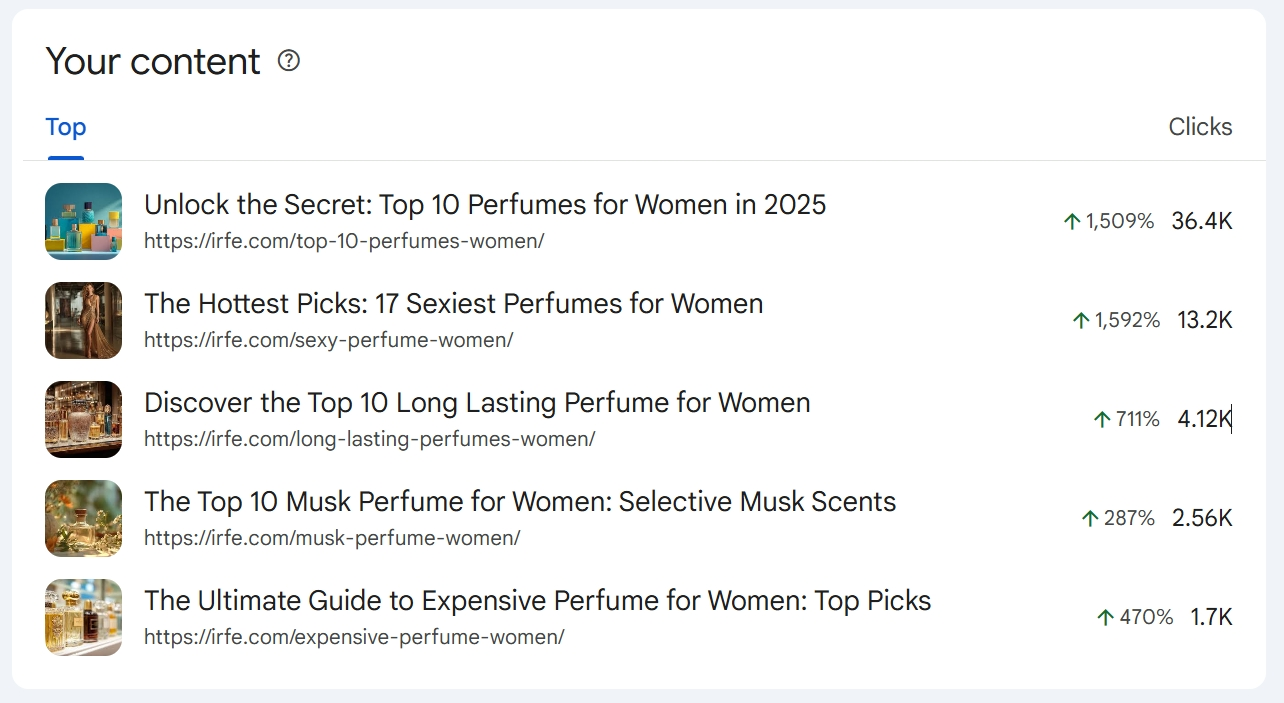Click the 13.2K clicks value
The height and width of the screenshot is (703, 1284).
[1205, 320]
